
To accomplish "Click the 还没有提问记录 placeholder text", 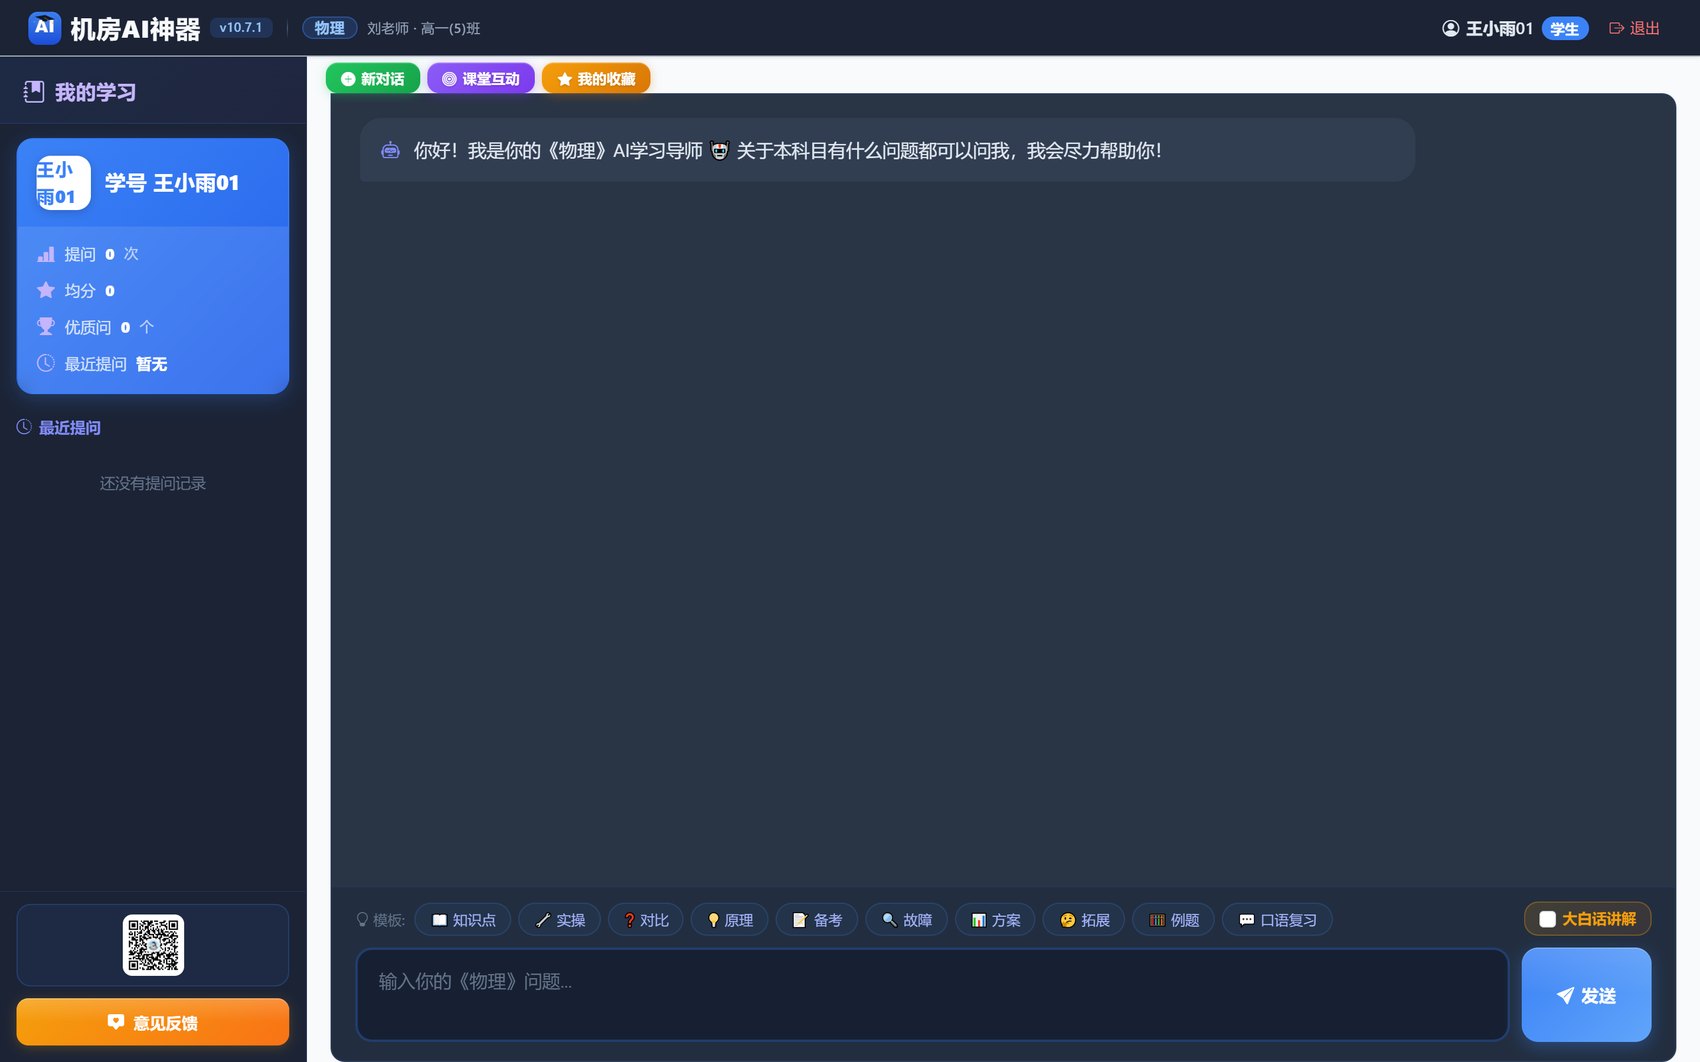I will point(153,483).
